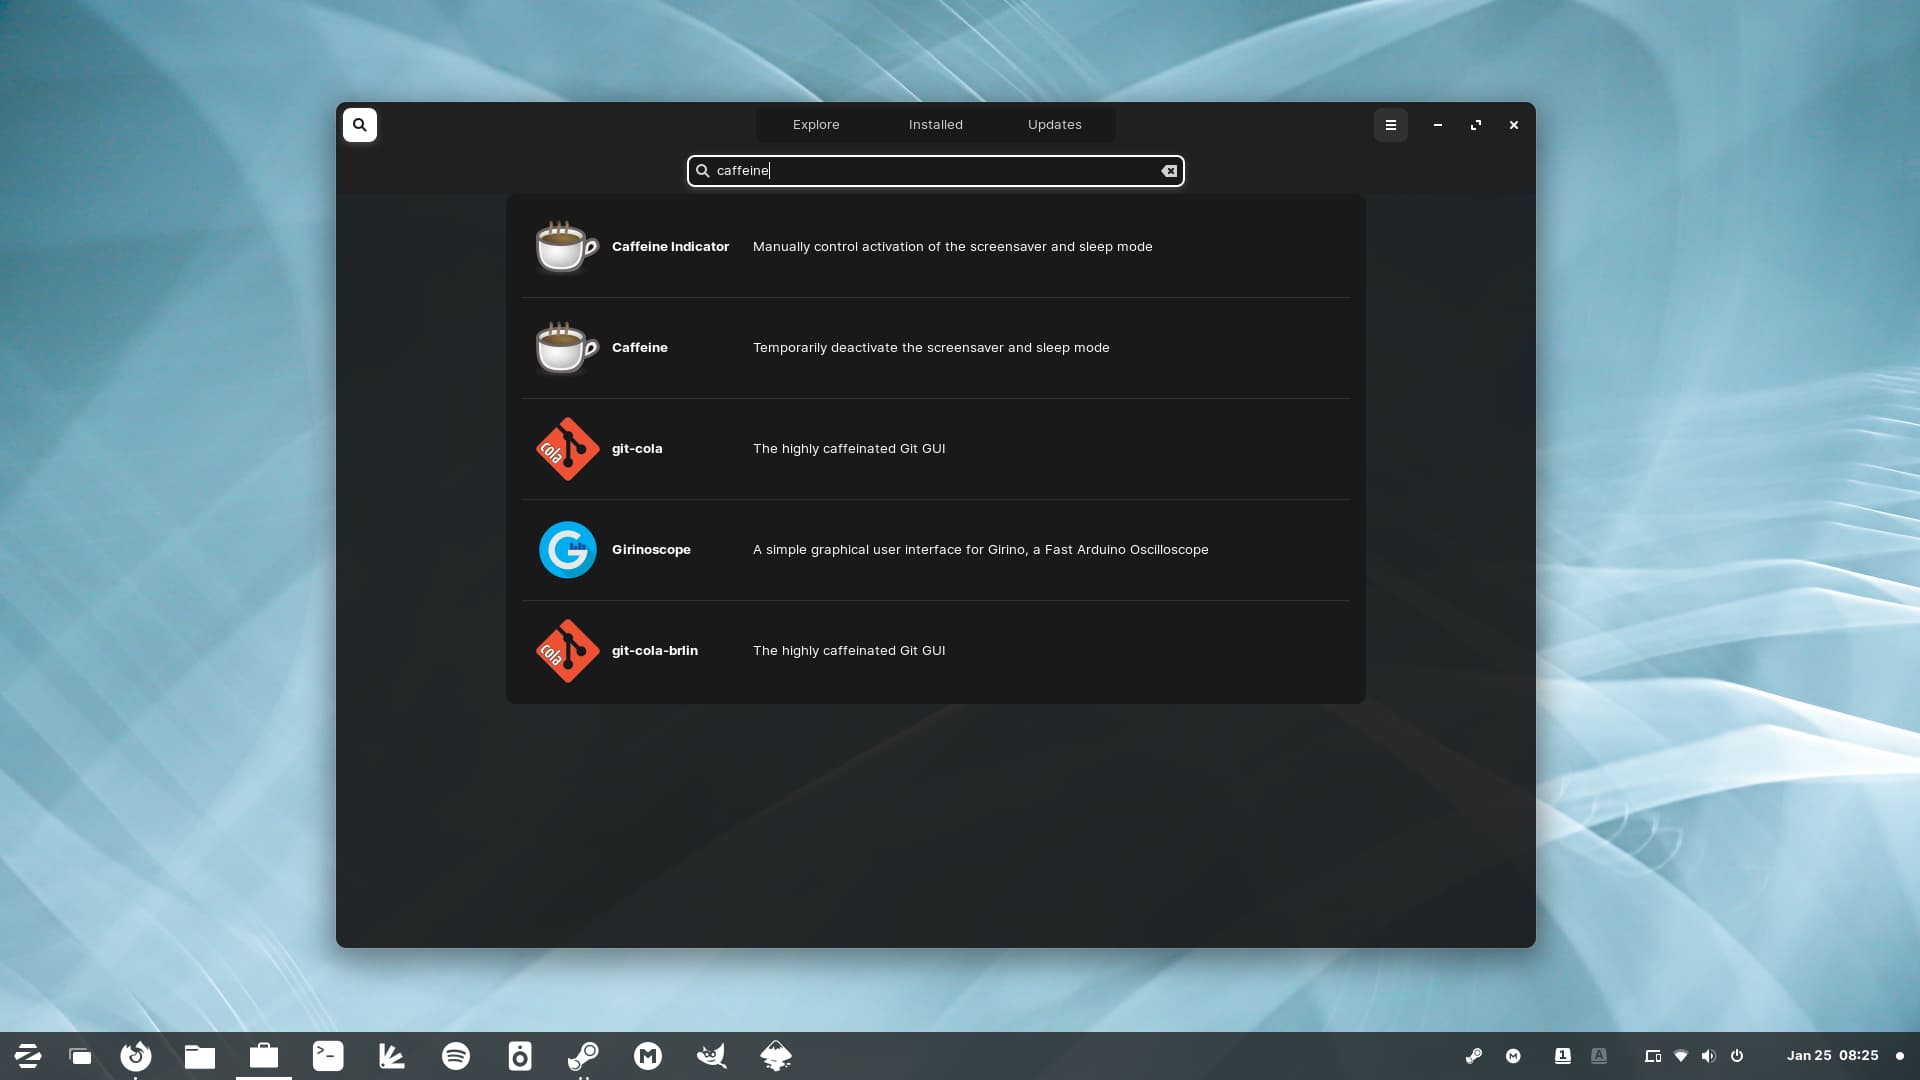1920x1080 pixels.
Task: Switch to the Installed tab
Action: pos(936,125)
